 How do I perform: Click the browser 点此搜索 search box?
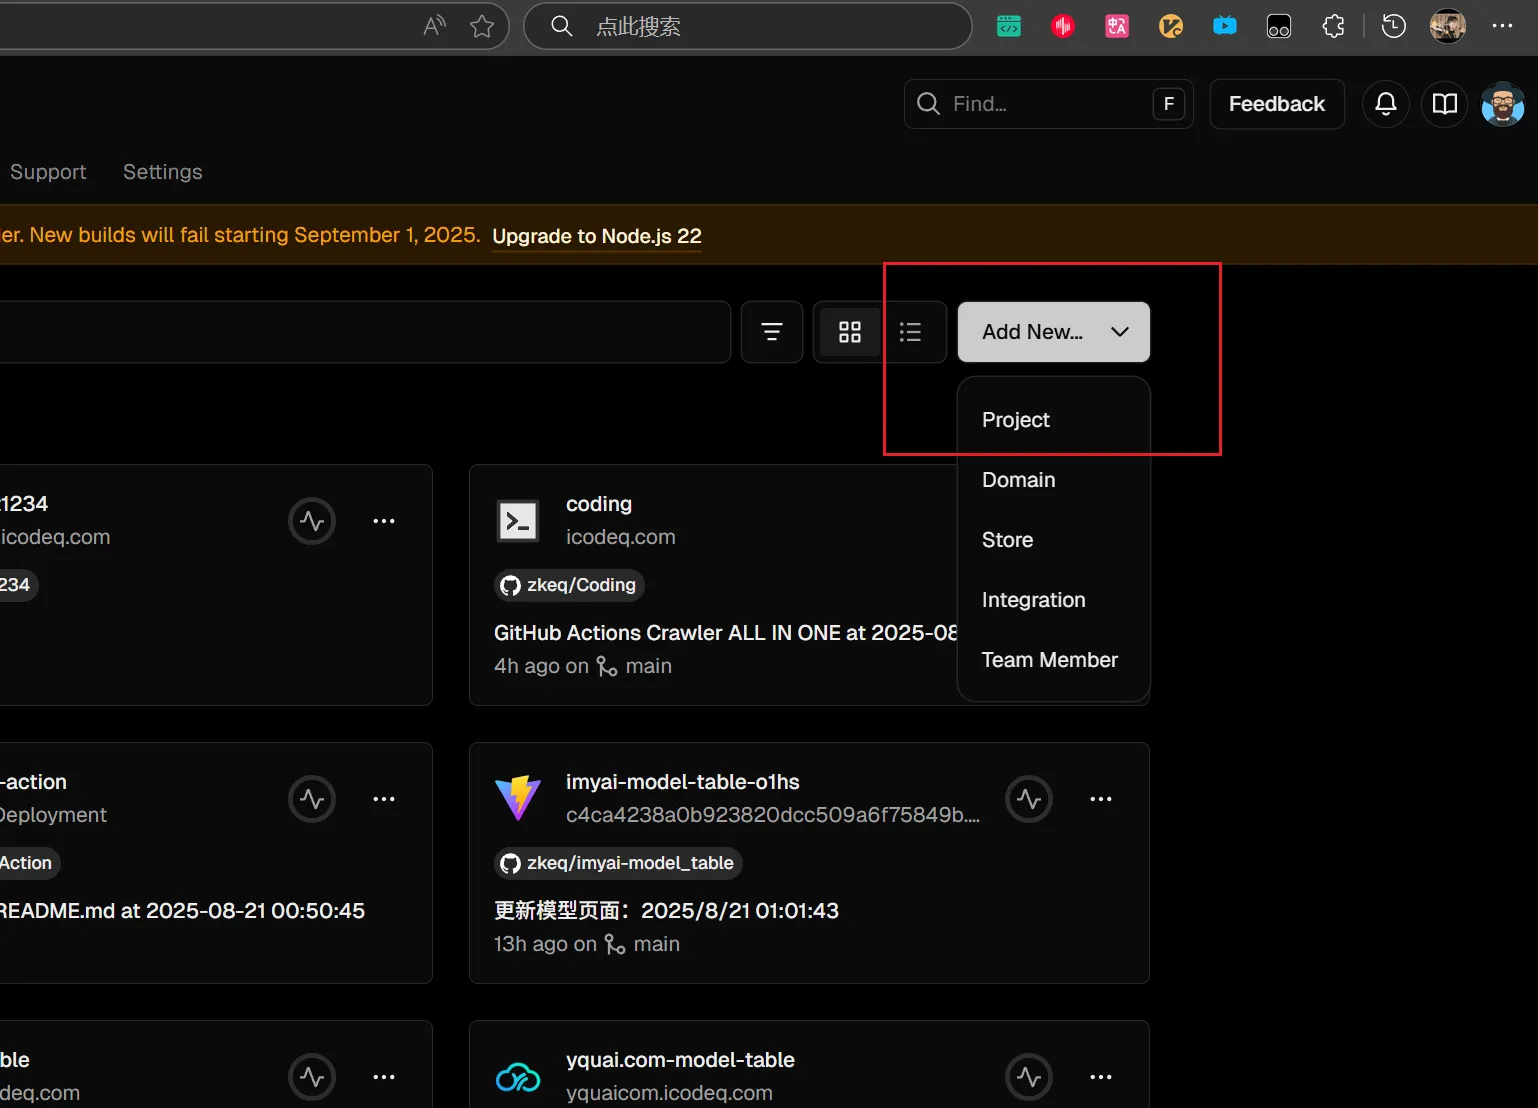748,26
